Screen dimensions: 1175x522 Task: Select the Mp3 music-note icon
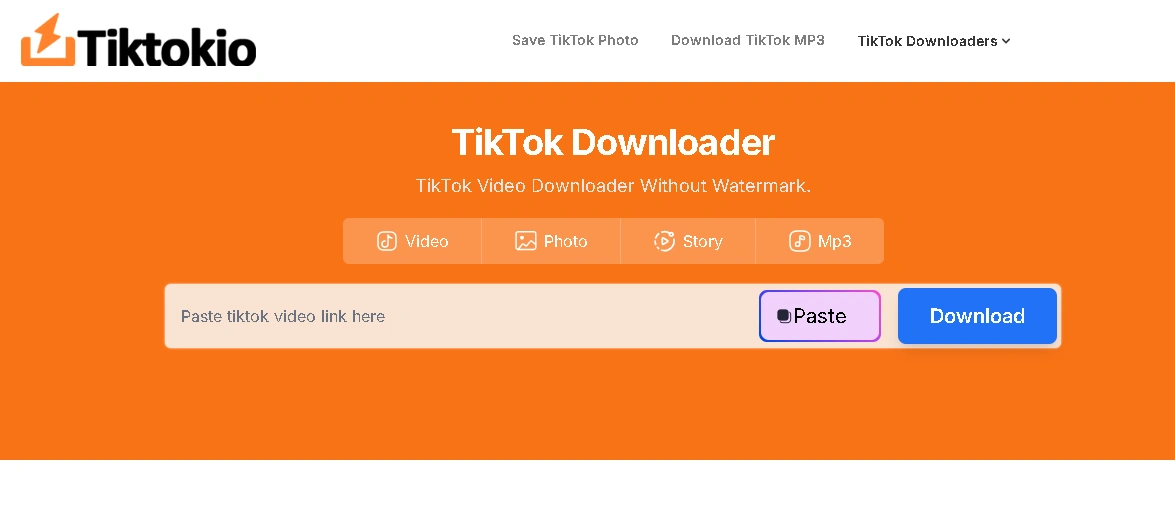[x=800, y=241]
